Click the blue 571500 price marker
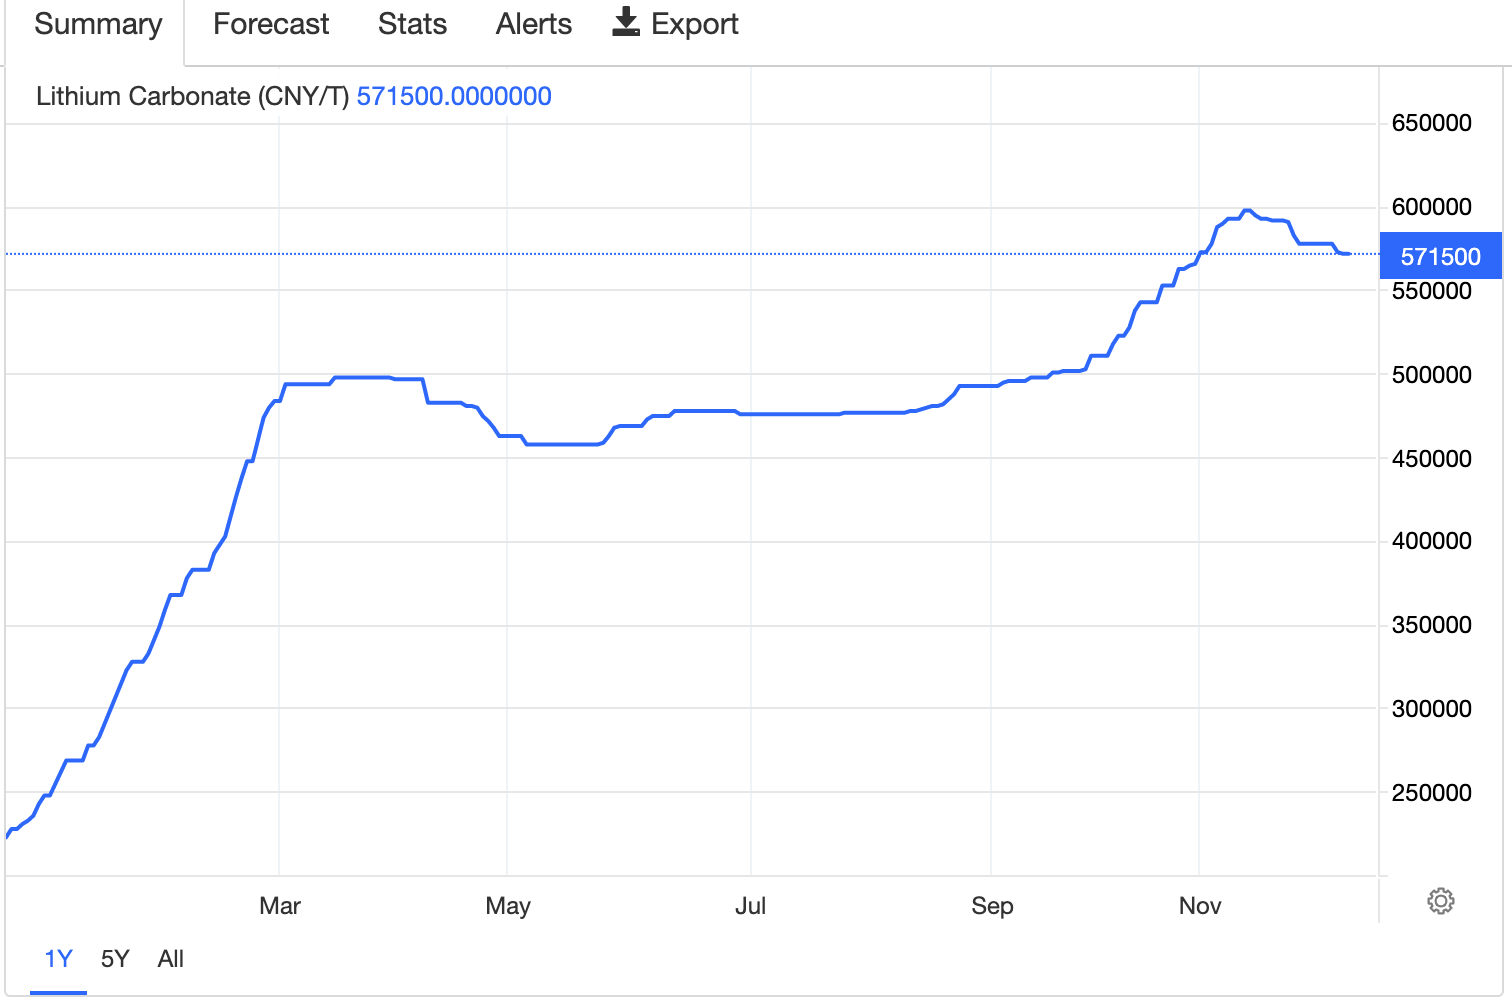 click(1440, 256)
